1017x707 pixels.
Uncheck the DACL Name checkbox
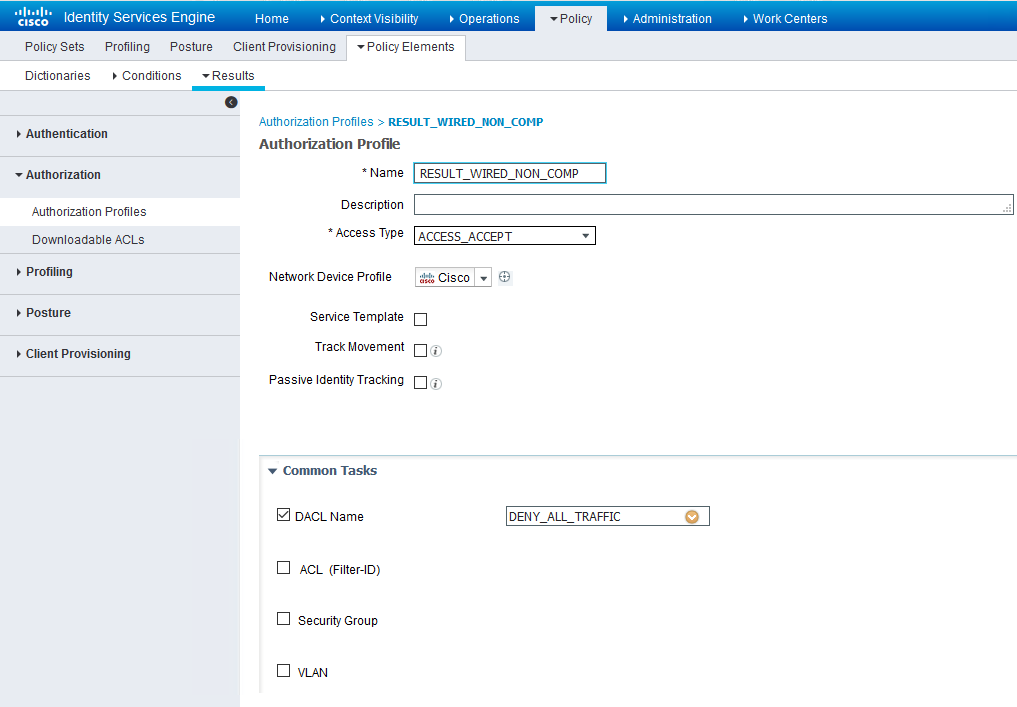(x=283, y=515)
